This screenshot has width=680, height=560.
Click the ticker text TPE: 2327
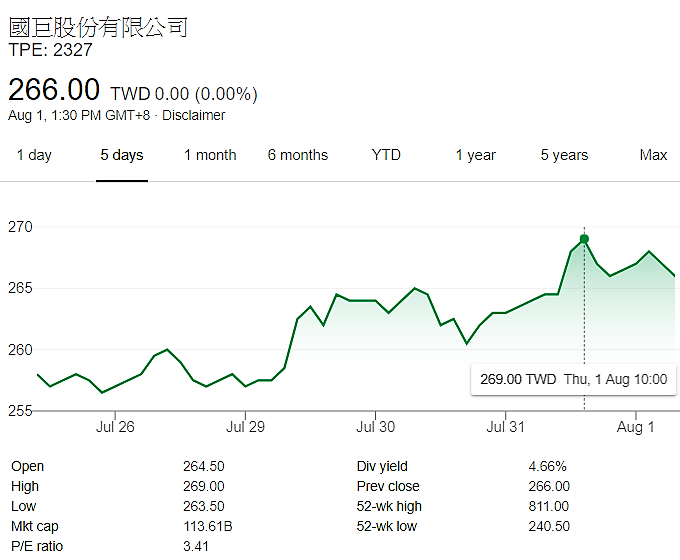coord(50,50)
